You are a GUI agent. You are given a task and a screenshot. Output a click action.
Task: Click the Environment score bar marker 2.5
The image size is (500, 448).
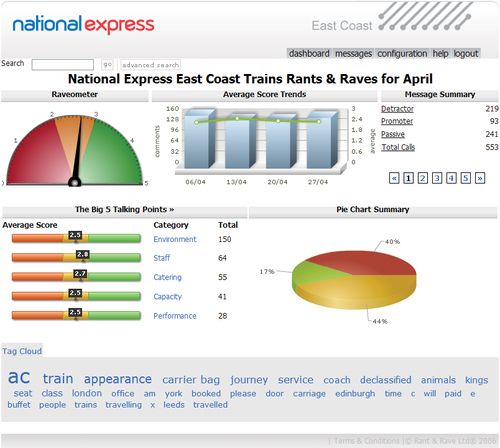(75, 235)
